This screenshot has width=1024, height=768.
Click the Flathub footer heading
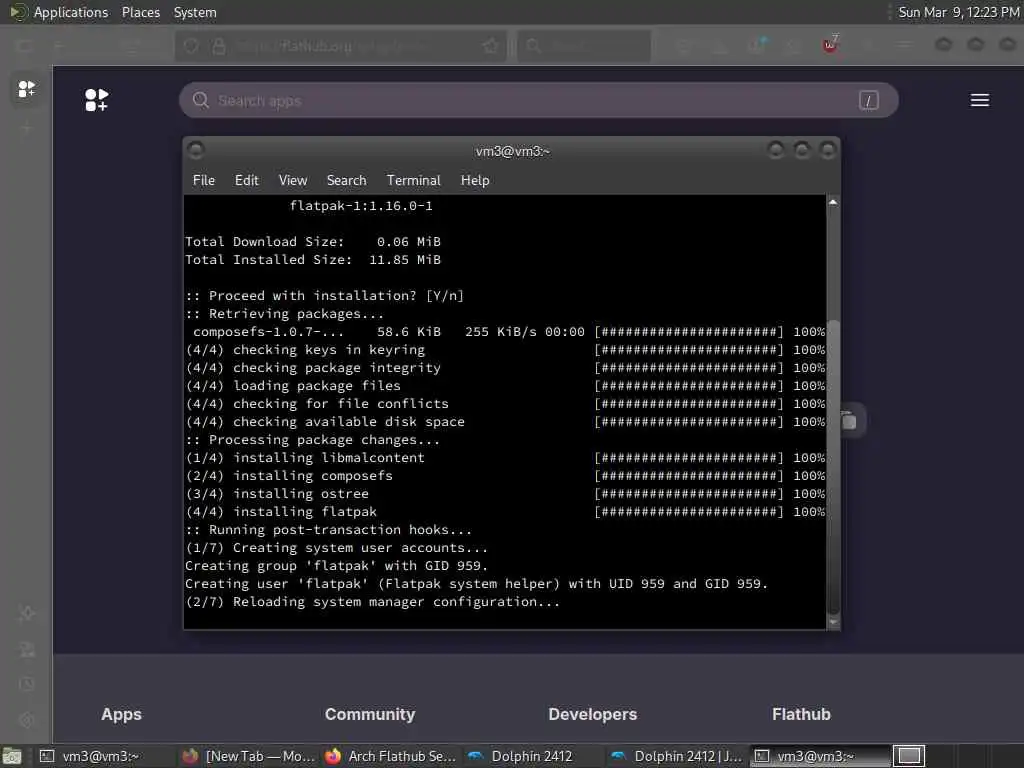(801, 714)
